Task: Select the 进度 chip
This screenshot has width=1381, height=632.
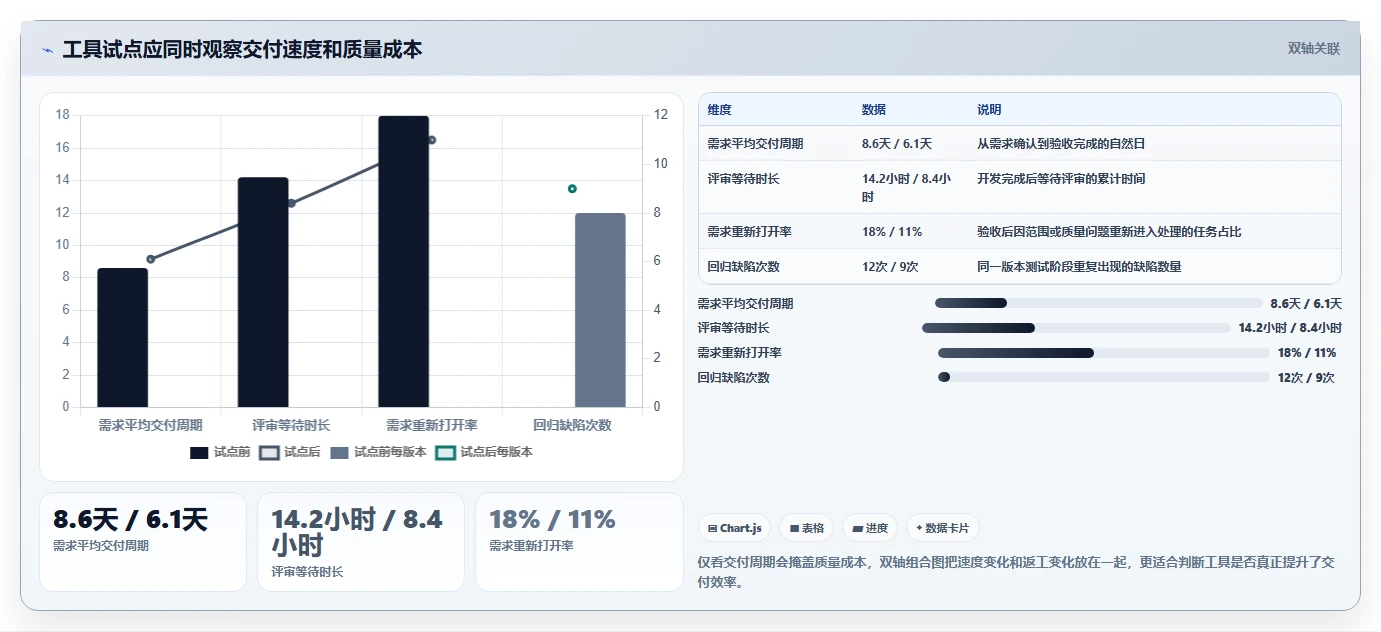Action: 870,528
